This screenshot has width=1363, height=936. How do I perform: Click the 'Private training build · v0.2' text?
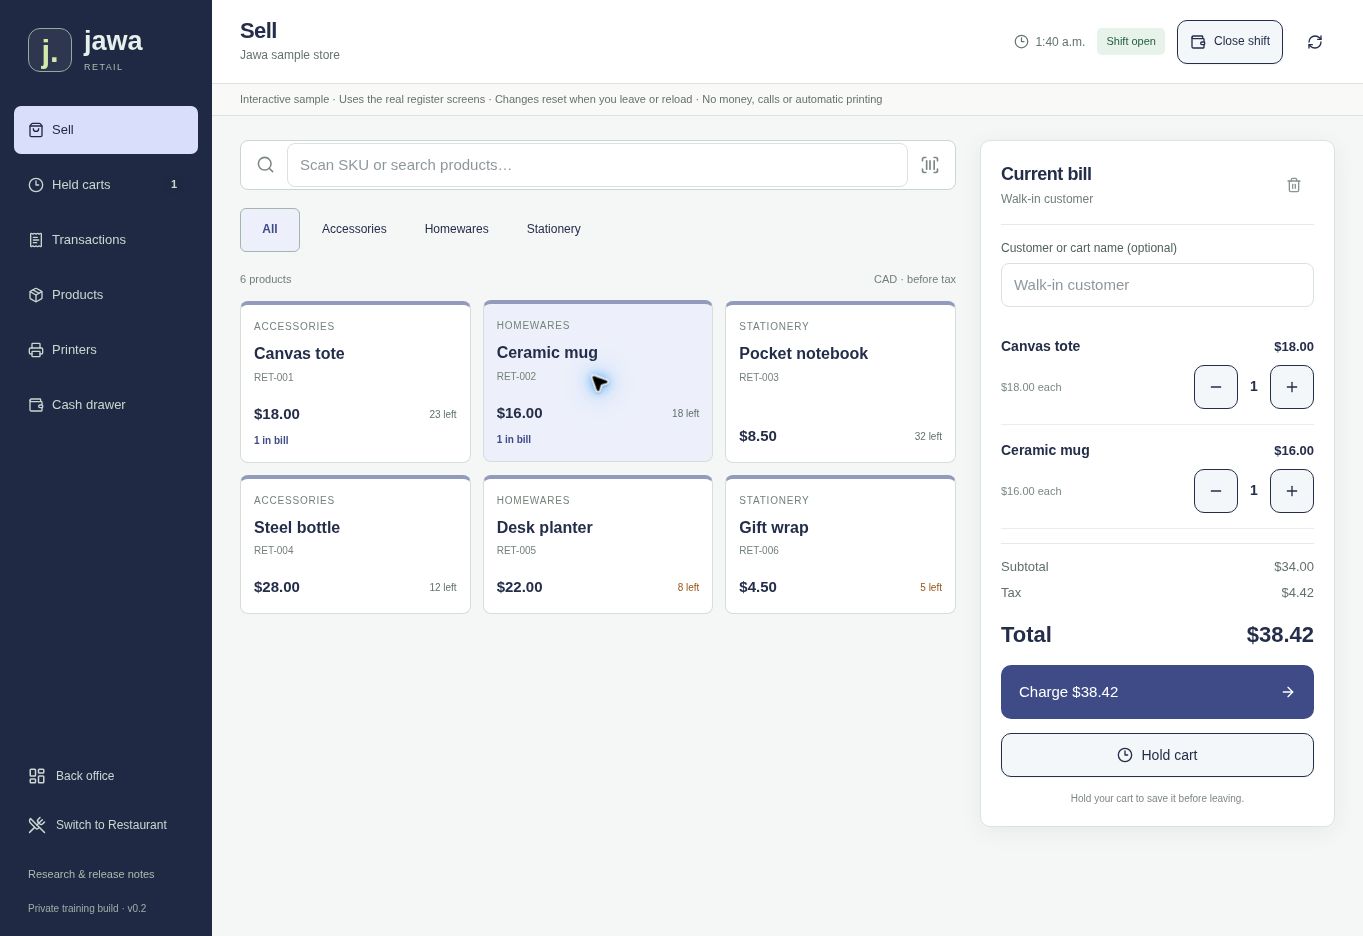(x=87, y=909)
